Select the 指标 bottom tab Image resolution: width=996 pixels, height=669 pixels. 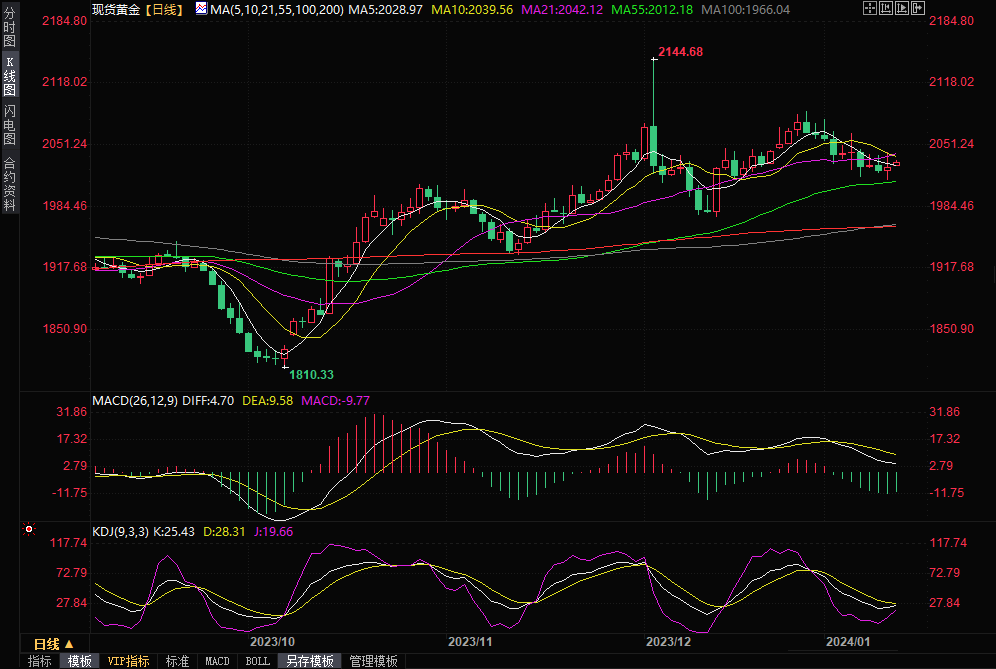40,661
